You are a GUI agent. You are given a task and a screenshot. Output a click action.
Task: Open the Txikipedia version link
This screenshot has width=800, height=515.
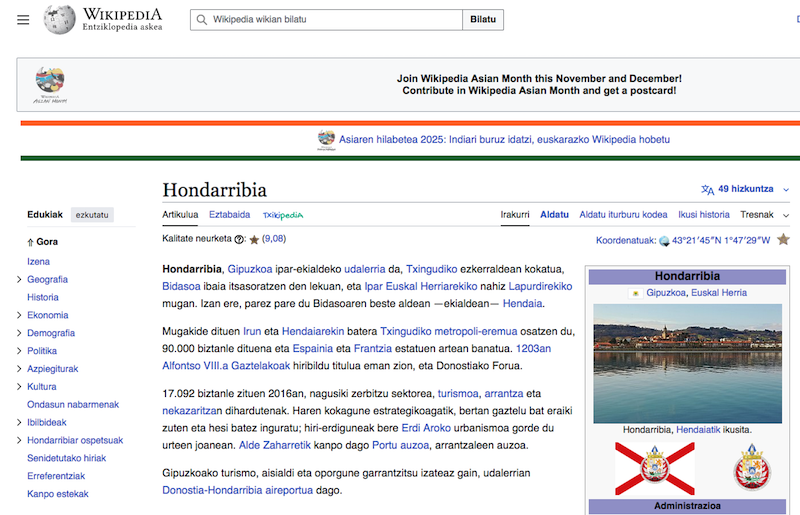[283, 215]
